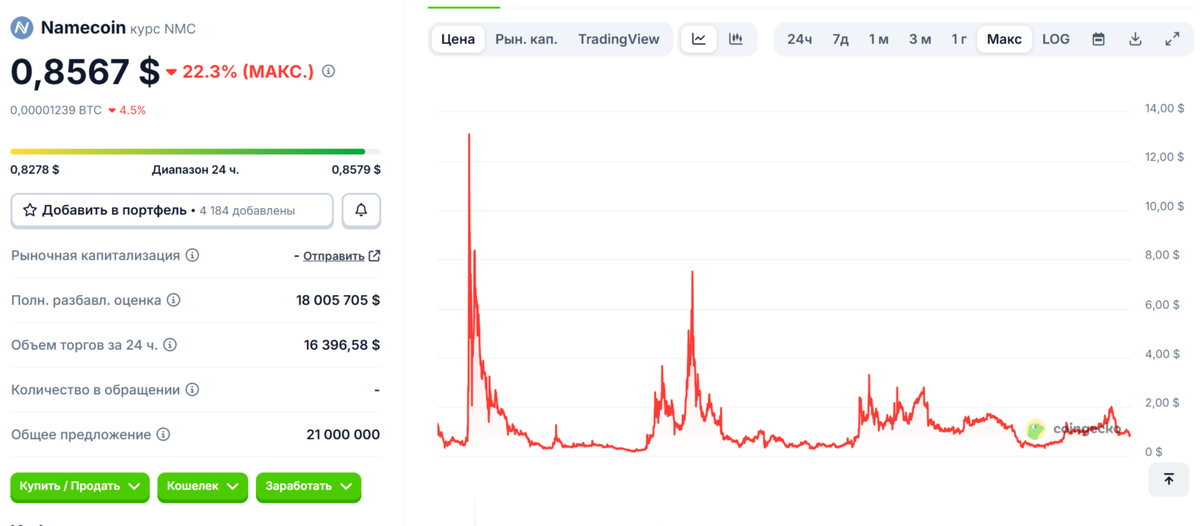Select the Рын. кап. chart tab
The height and width of the screenshot is (526, 1200).
pyautogui.click(x=526, y=39)
